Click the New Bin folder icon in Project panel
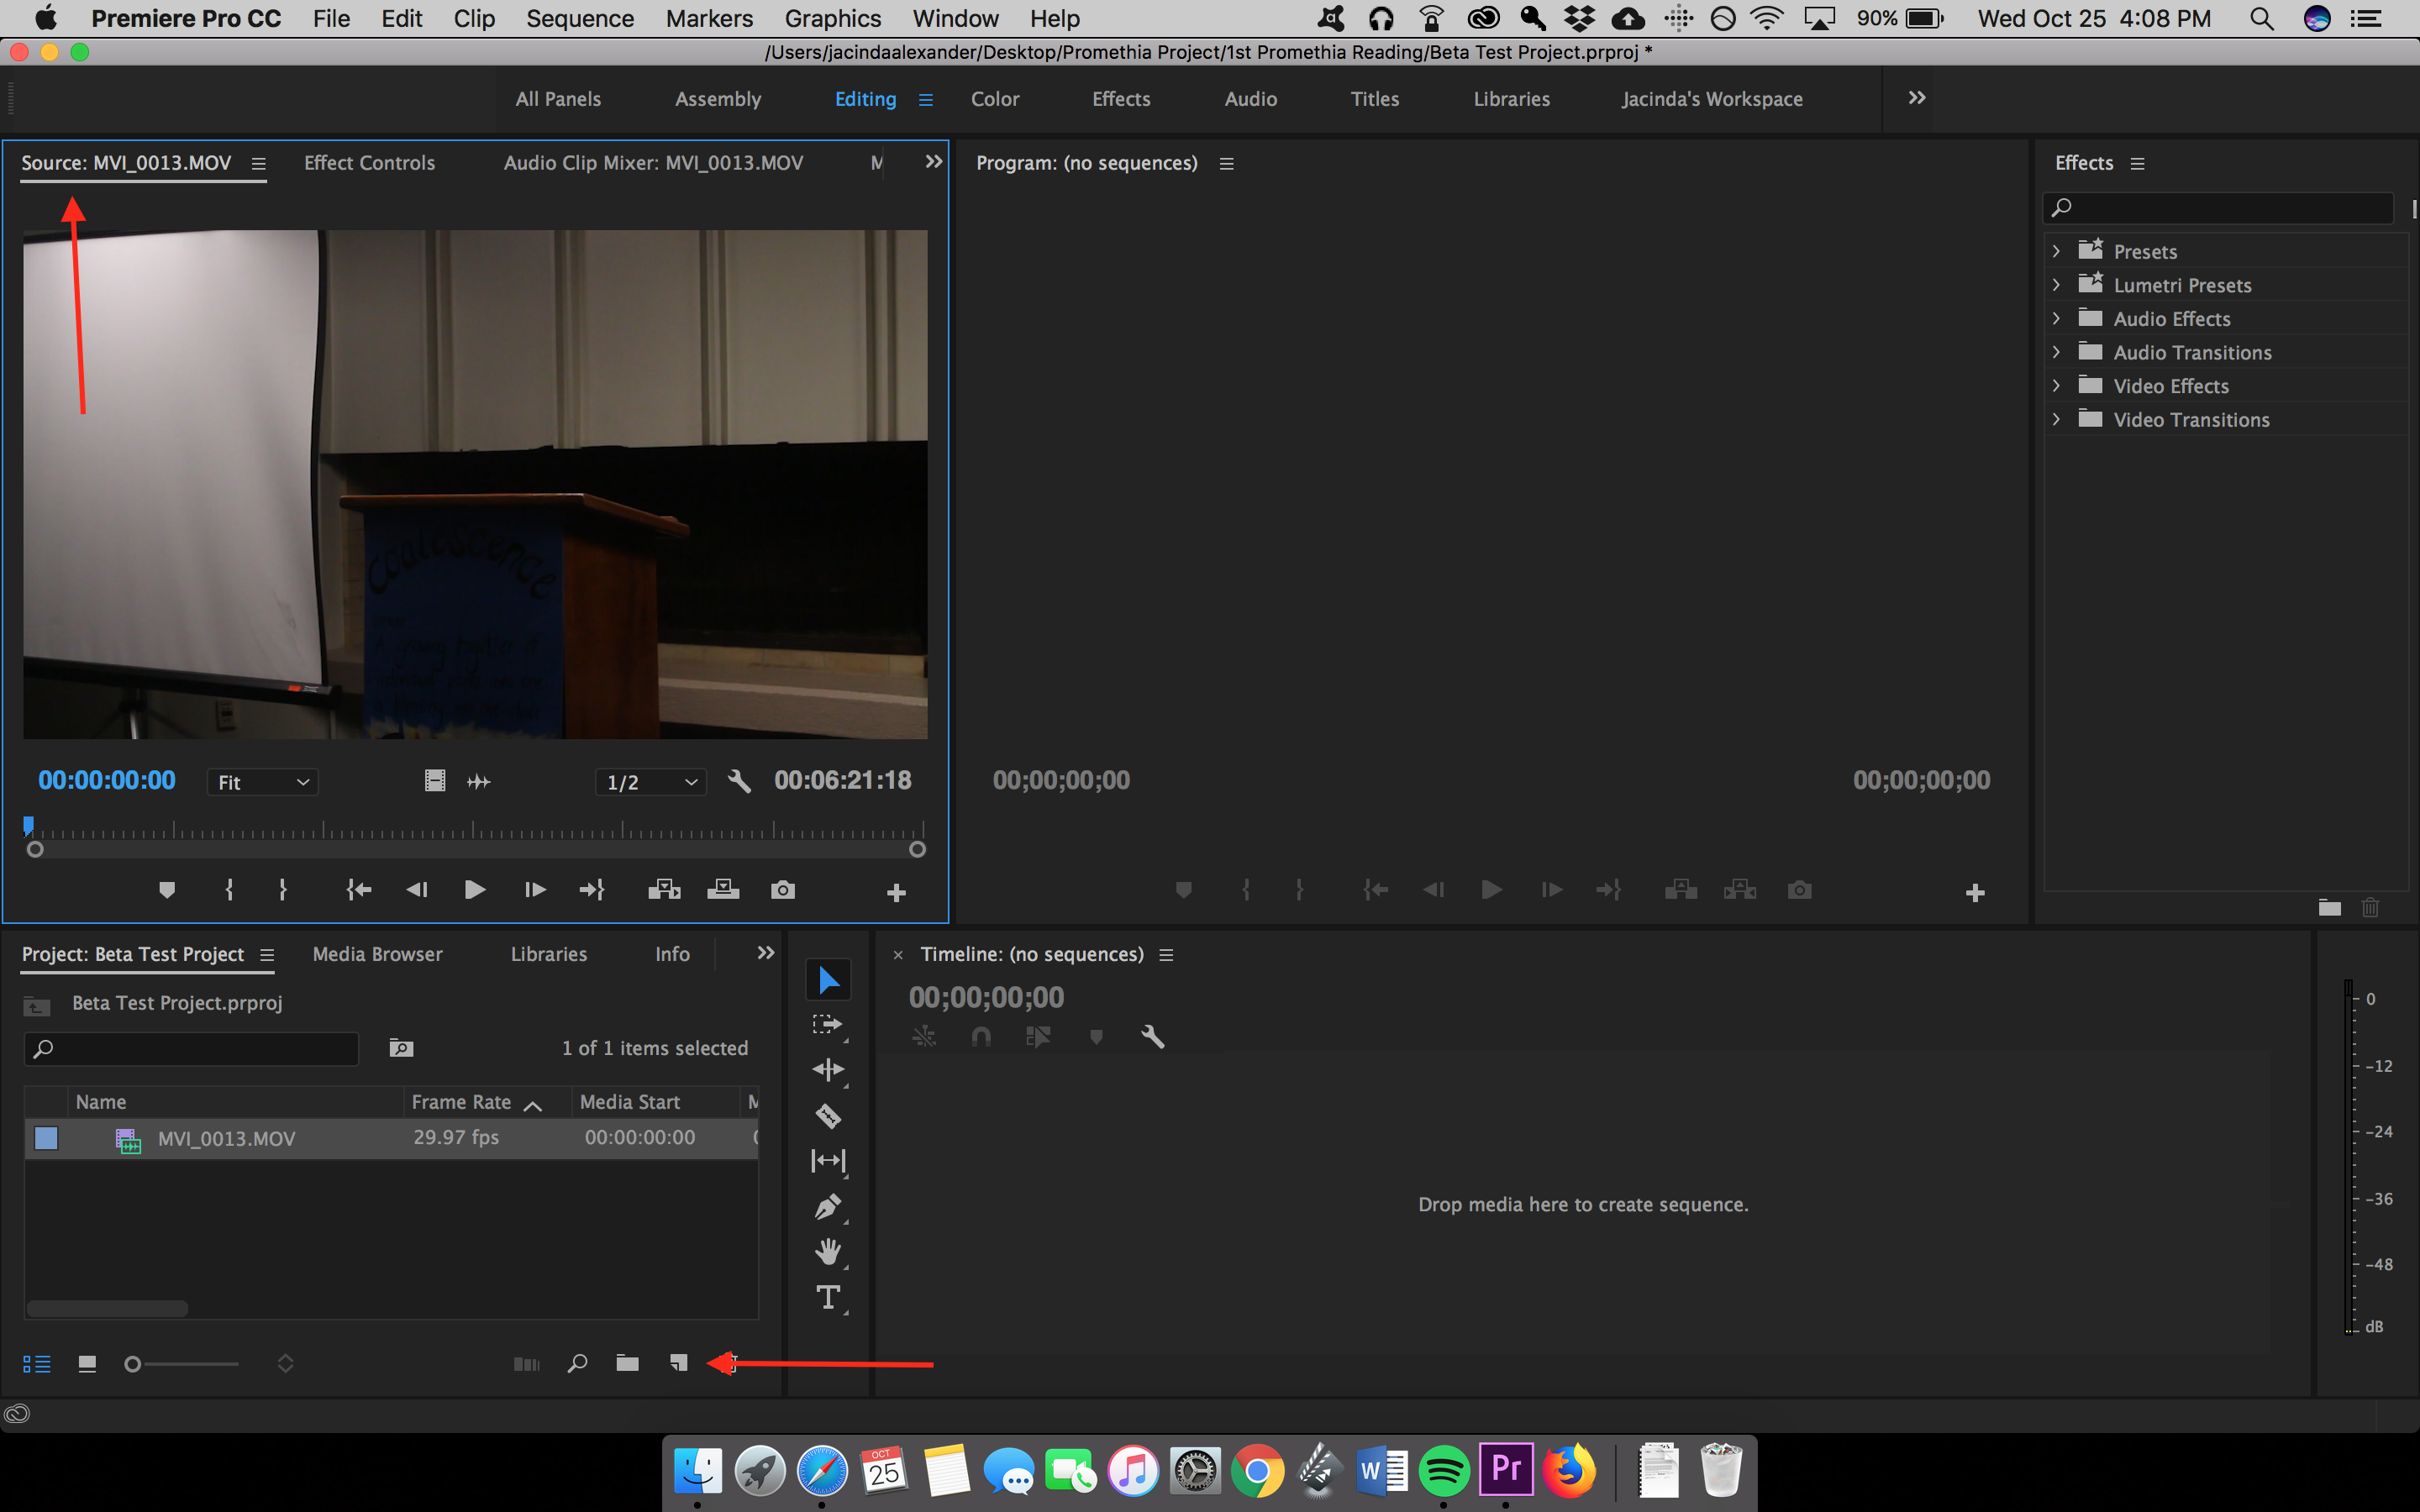 627,1363
